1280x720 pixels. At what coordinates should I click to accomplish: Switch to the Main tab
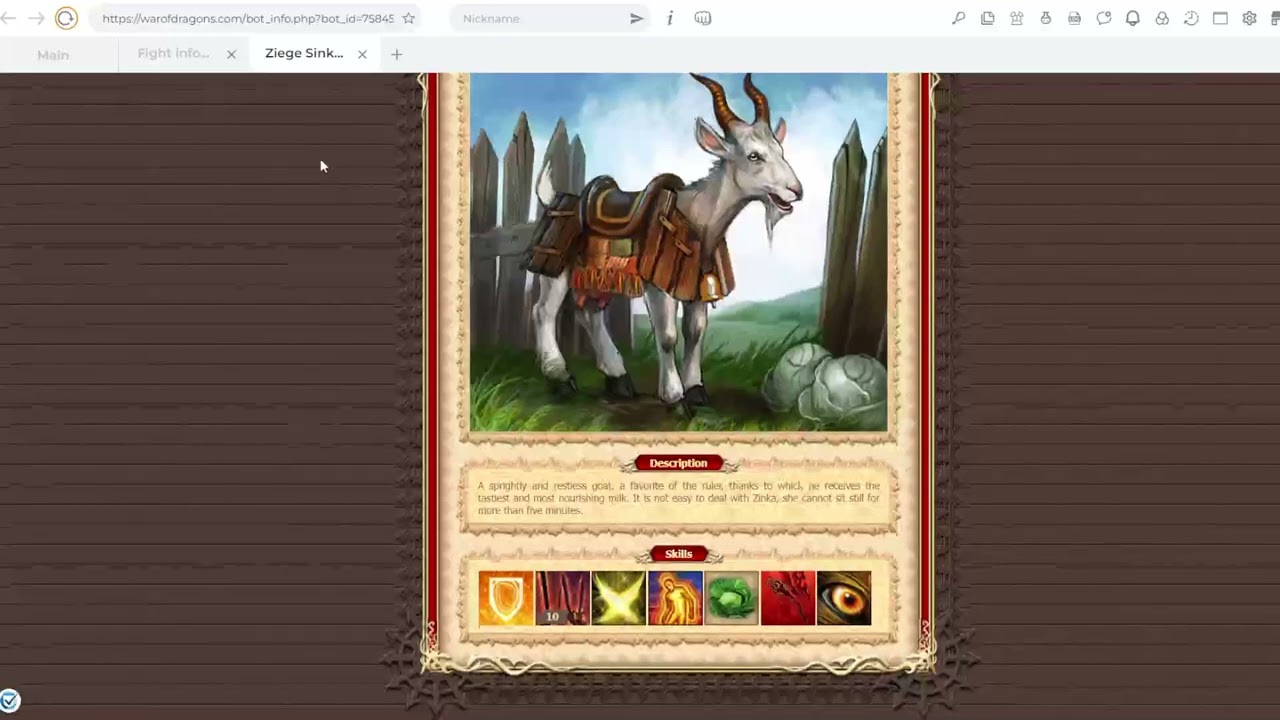tap(53, 54)
